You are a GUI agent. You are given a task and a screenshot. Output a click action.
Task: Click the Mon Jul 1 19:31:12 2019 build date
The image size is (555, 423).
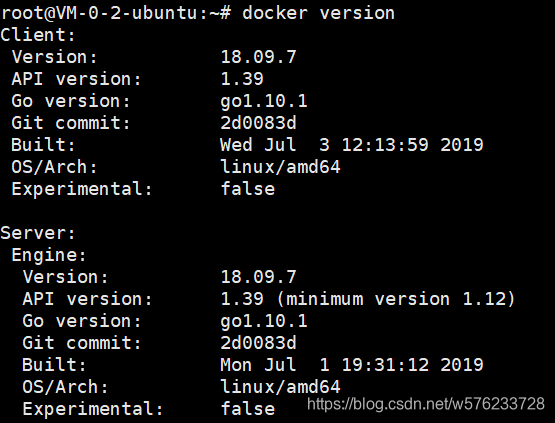point(351,365)
